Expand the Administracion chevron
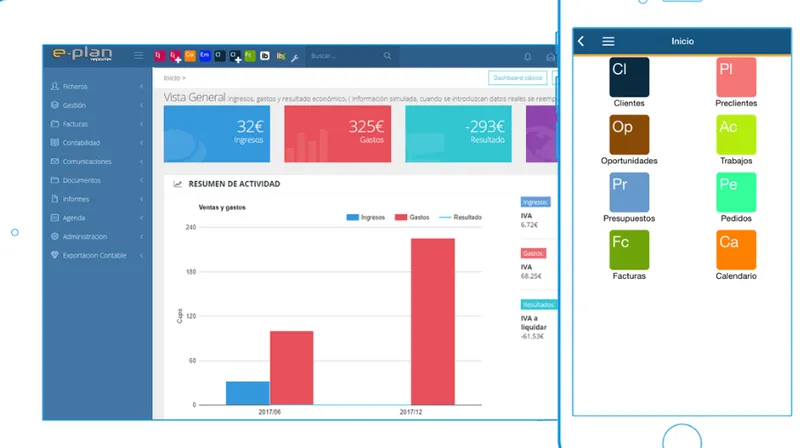 coord(141,236)
